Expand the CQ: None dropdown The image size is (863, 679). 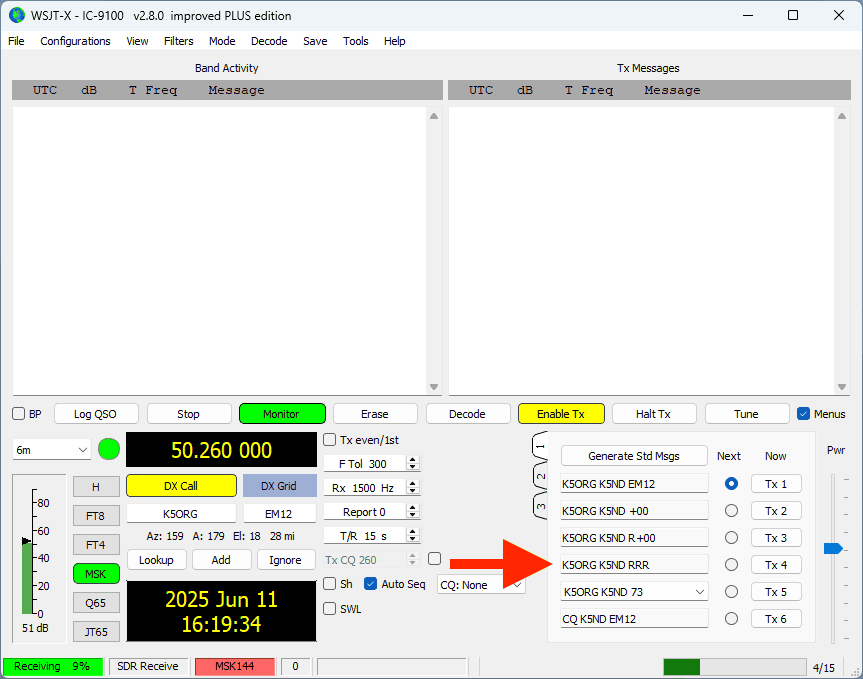[481, 585]
